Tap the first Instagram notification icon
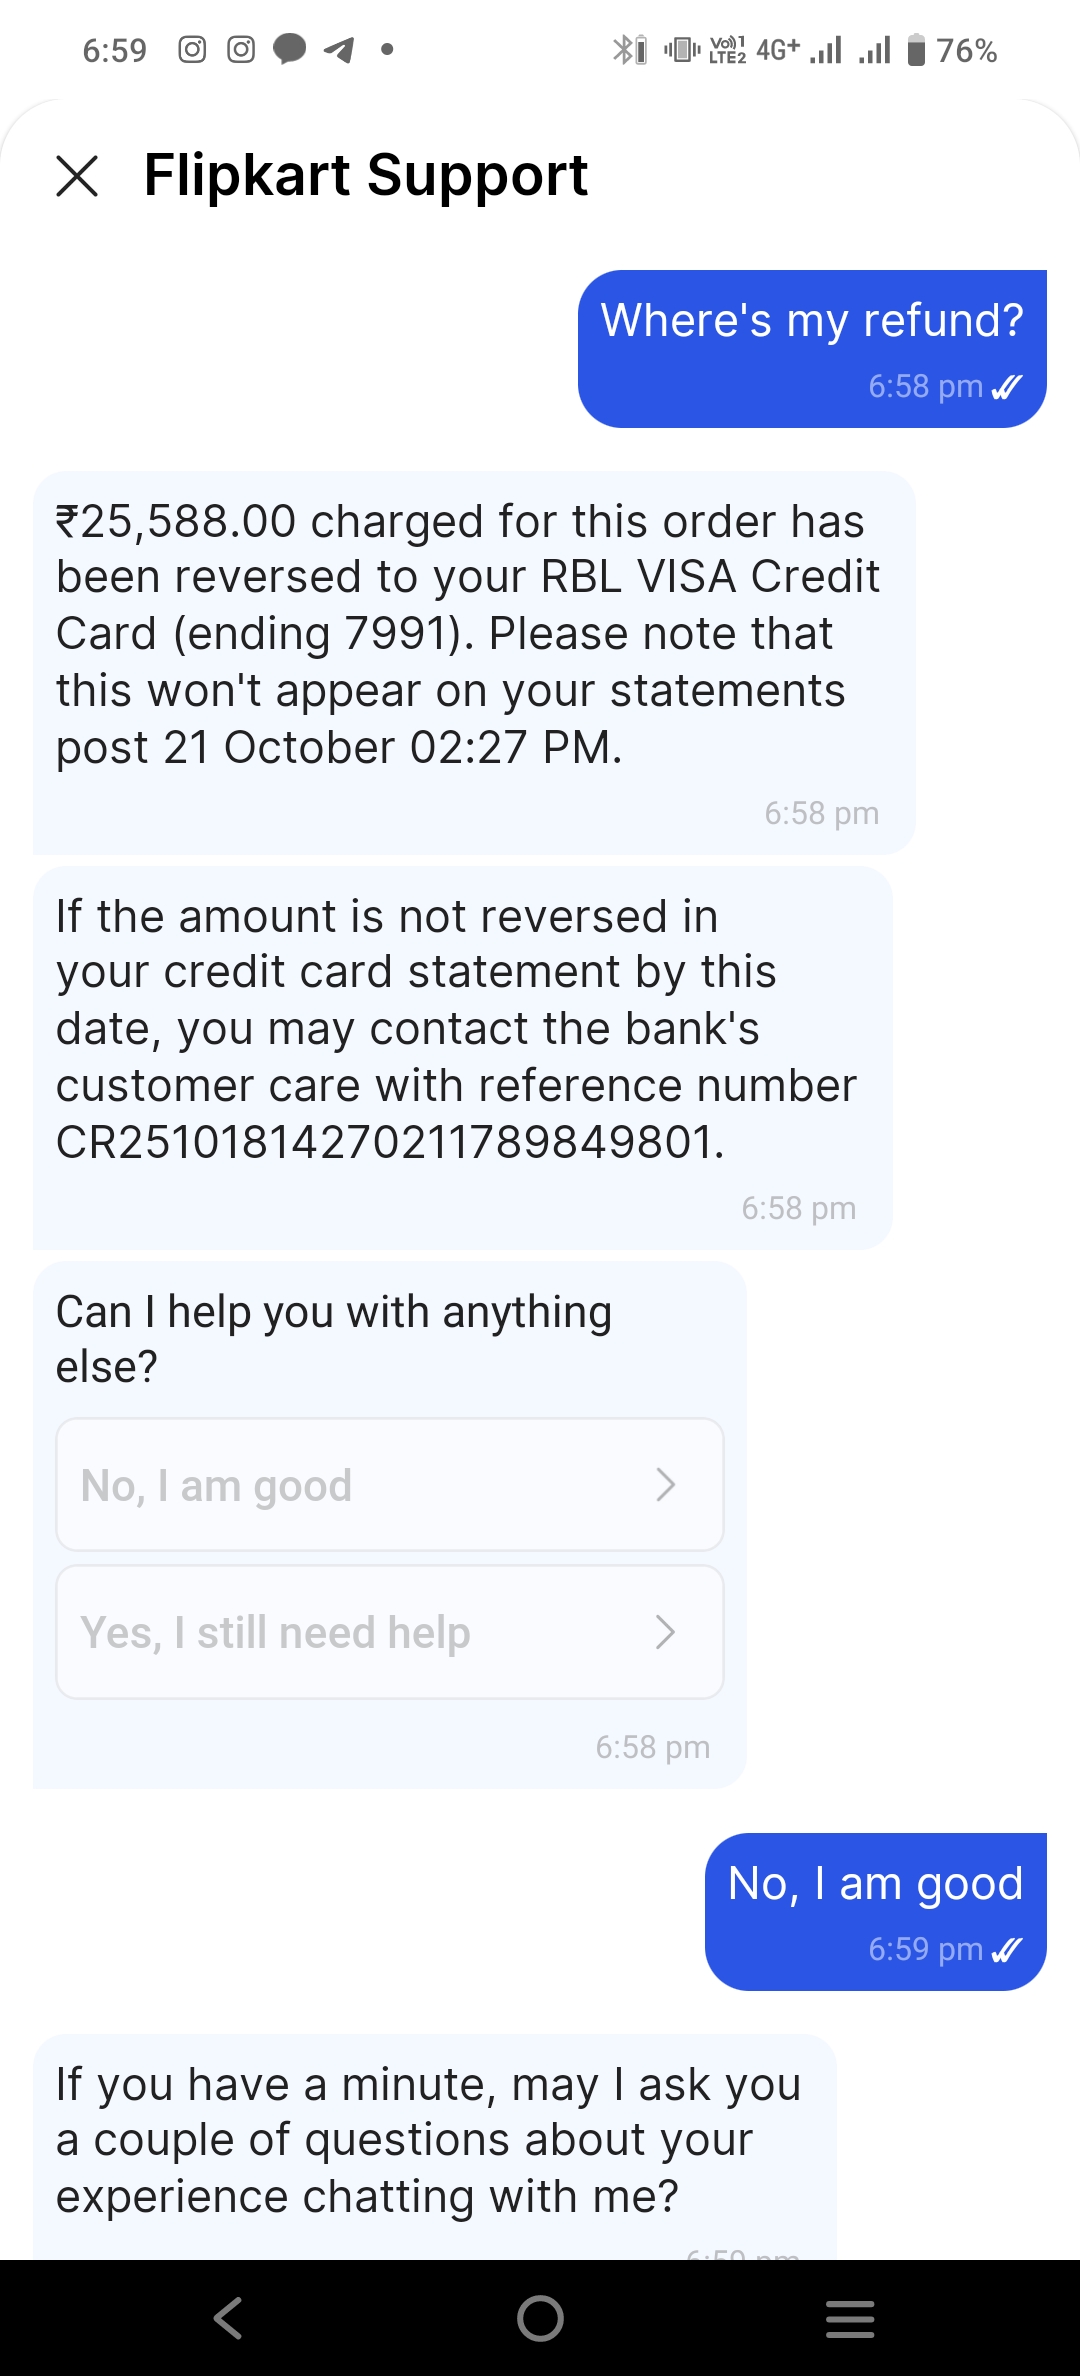 pos(192,49)
